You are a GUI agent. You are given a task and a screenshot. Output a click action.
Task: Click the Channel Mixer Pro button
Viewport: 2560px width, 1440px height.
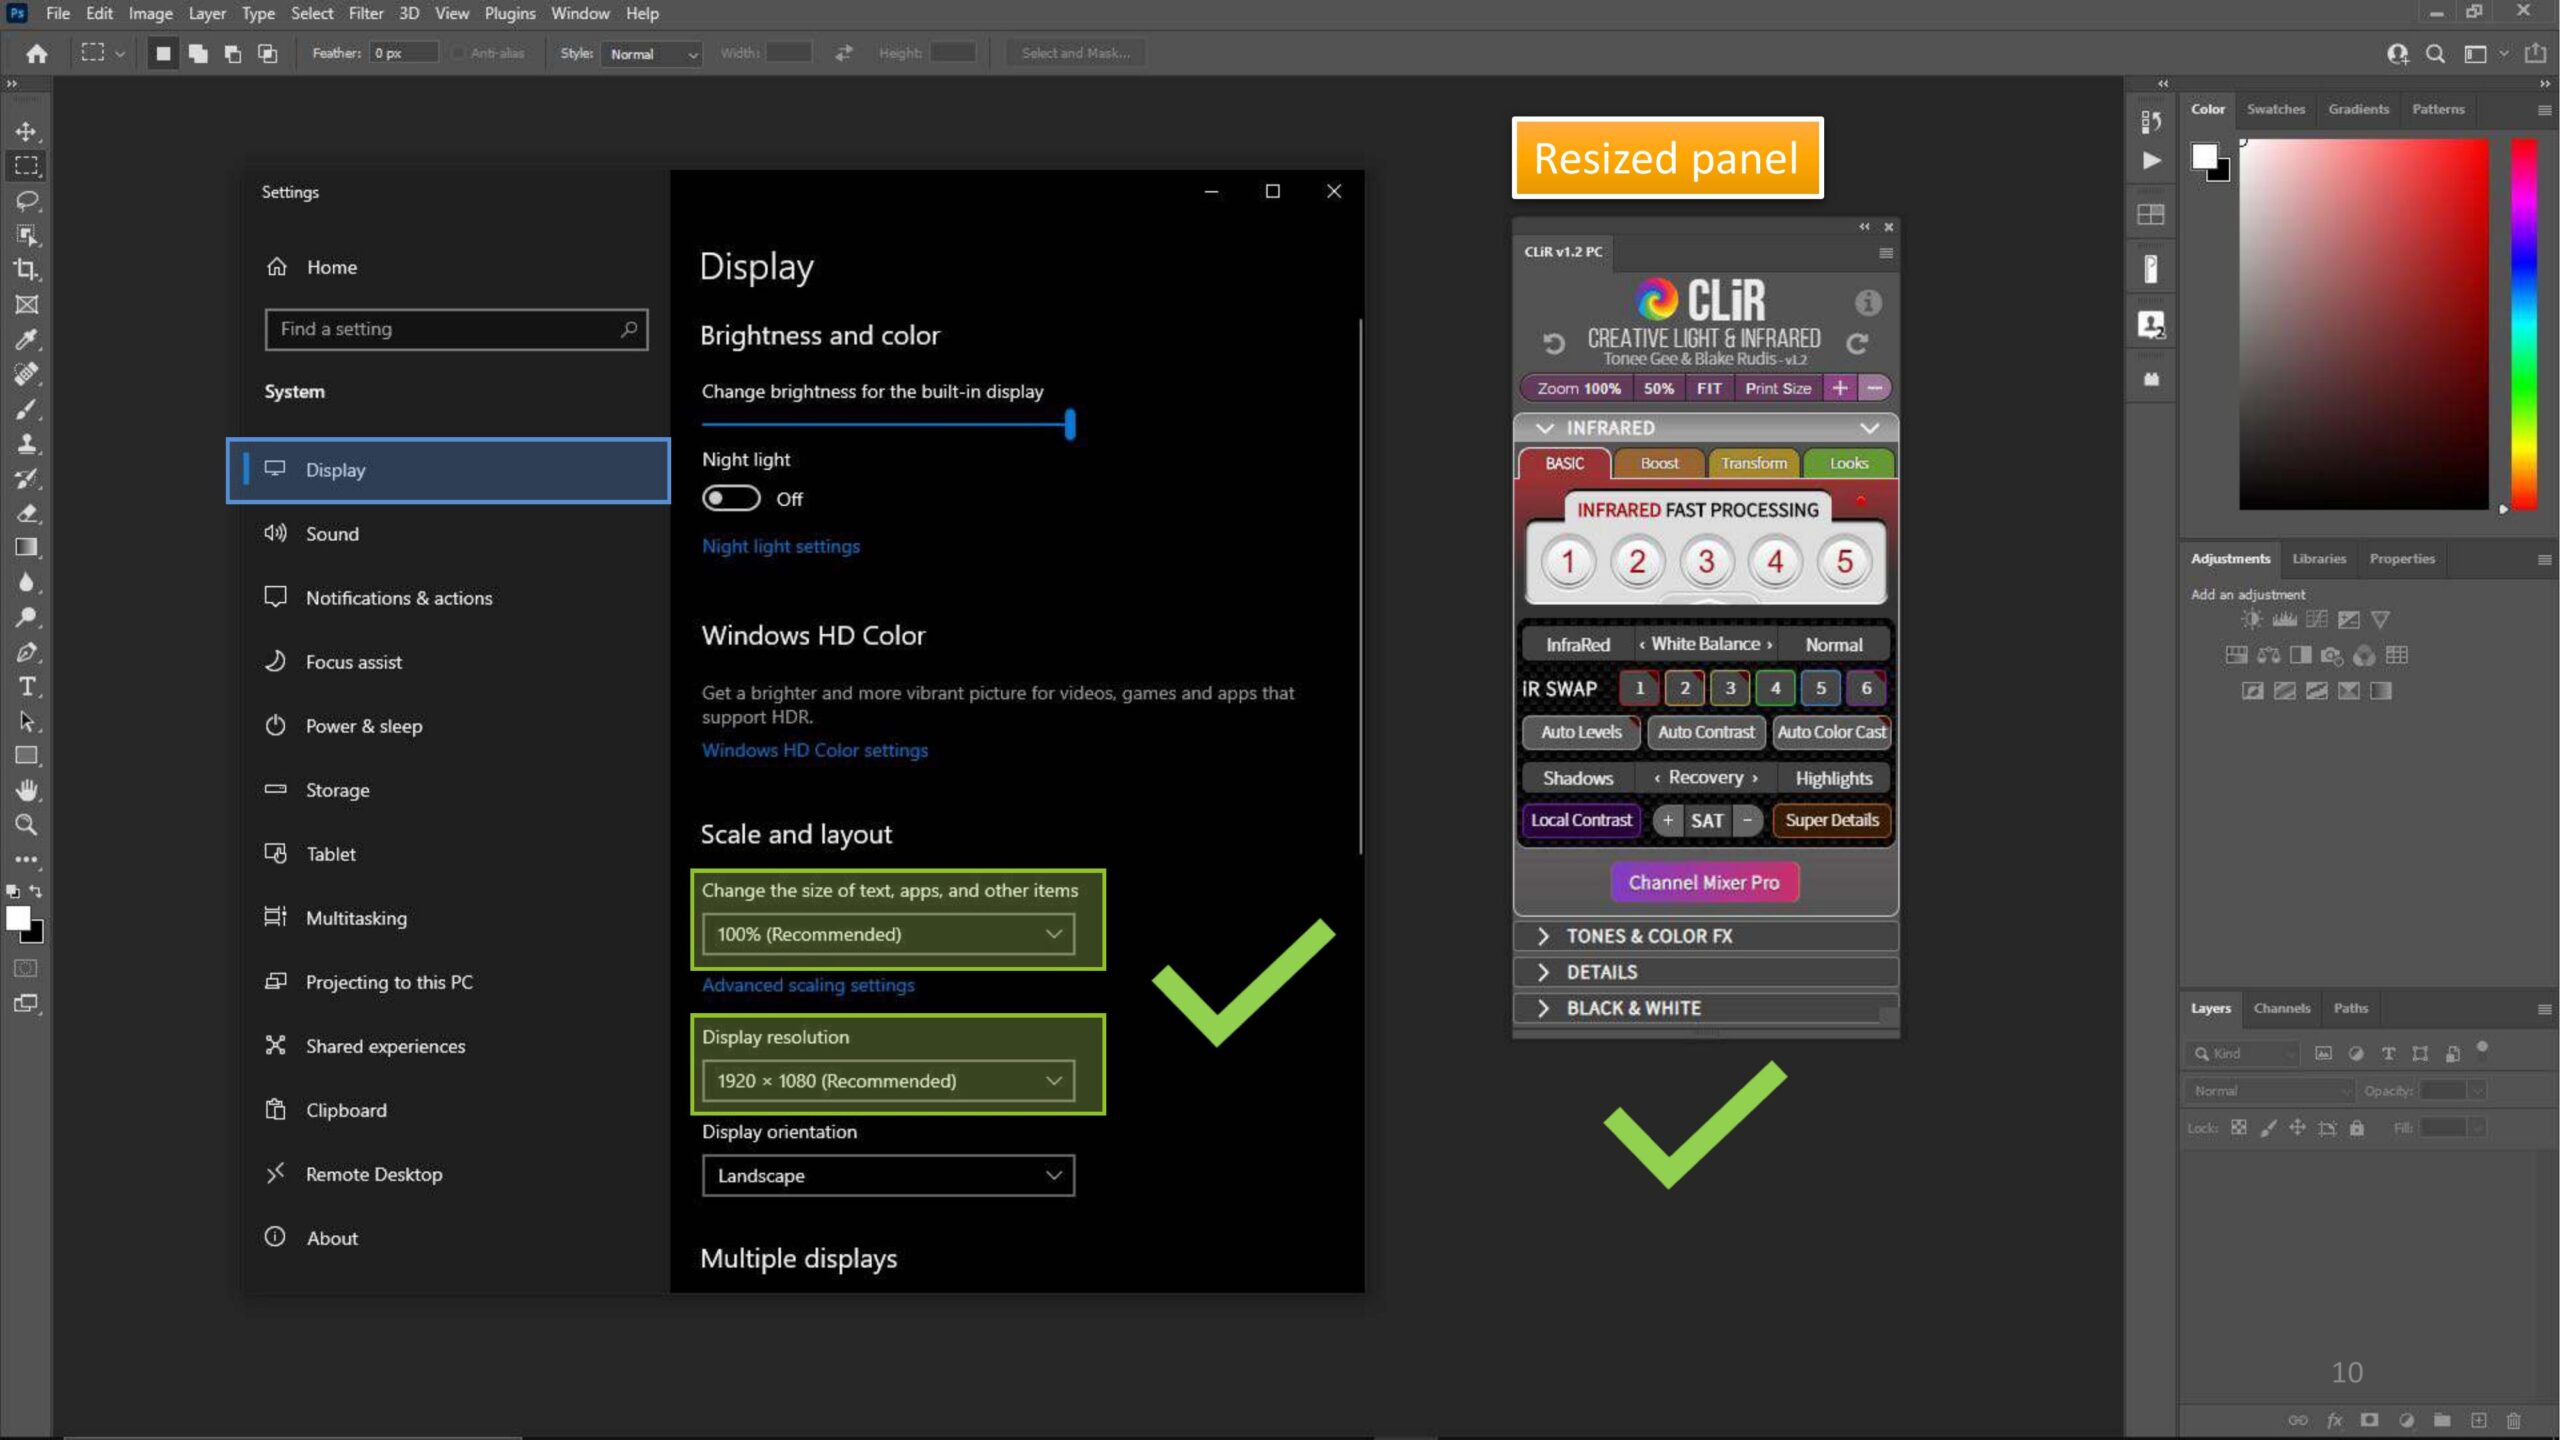pos(1704,882)
